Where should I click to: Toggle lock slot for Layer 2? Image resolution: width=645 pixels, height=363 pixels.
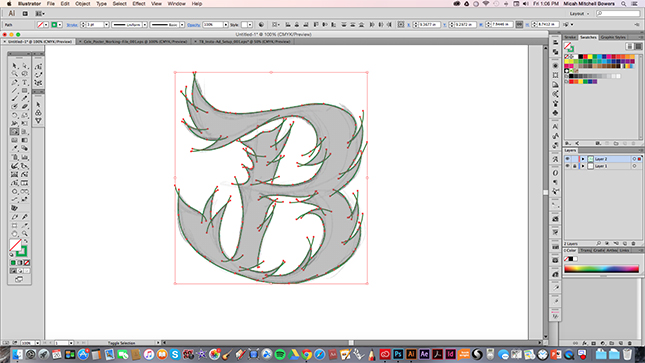tap(575, 159)
